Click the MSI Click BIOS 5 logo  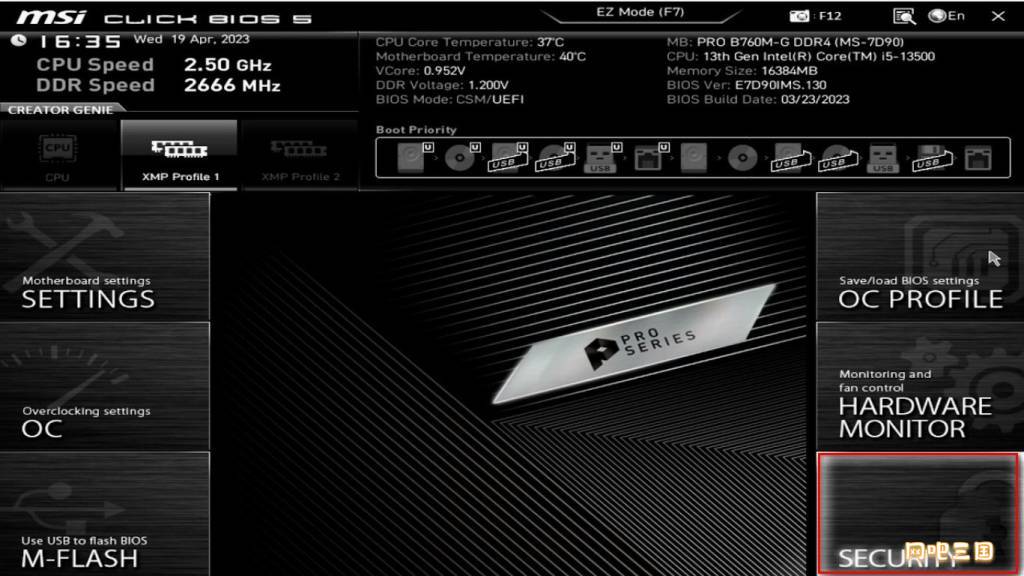click(164, 17)
